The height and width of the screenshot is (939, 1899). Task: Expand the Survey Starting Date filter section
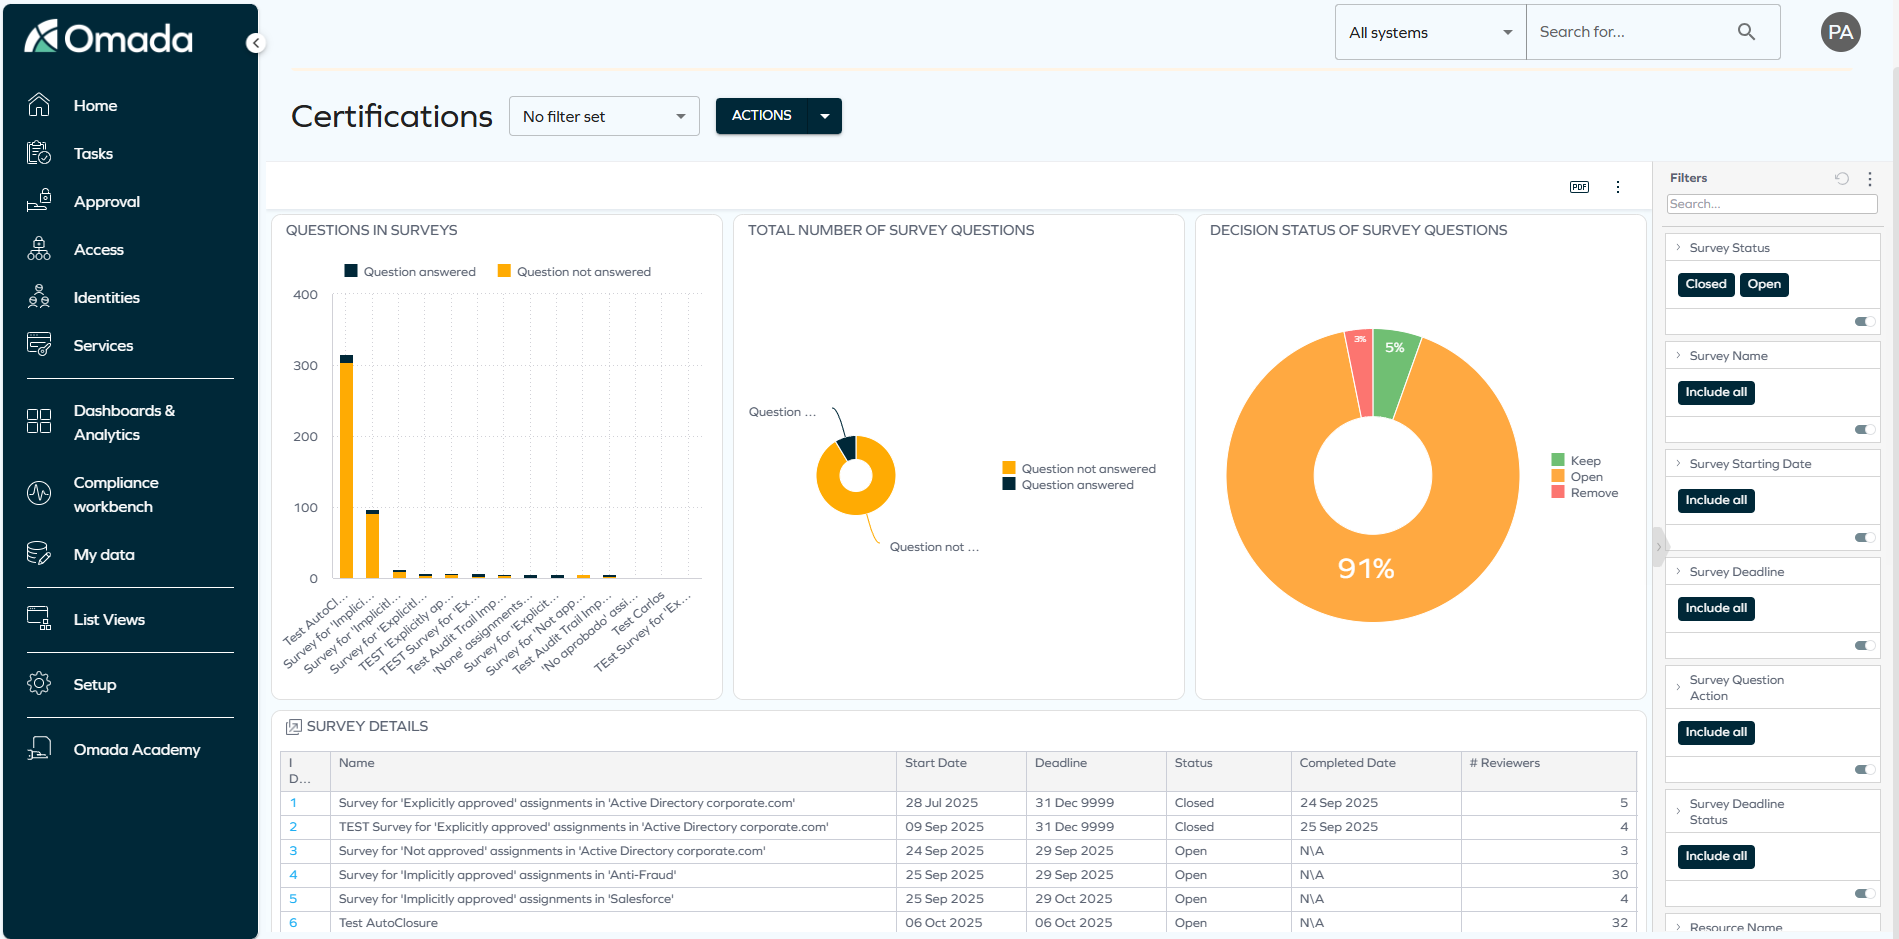click(x=1749, y=463)
